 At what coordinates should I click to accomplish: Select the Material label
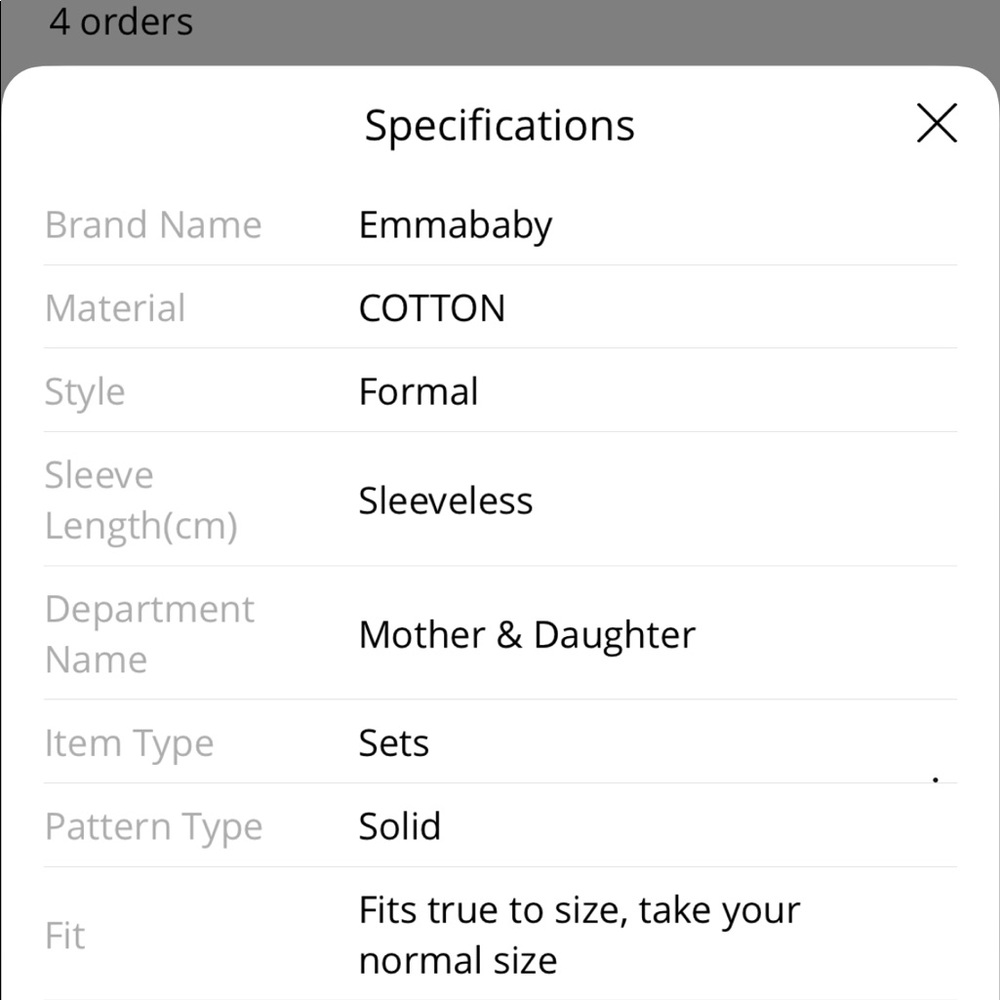[115, 308]
